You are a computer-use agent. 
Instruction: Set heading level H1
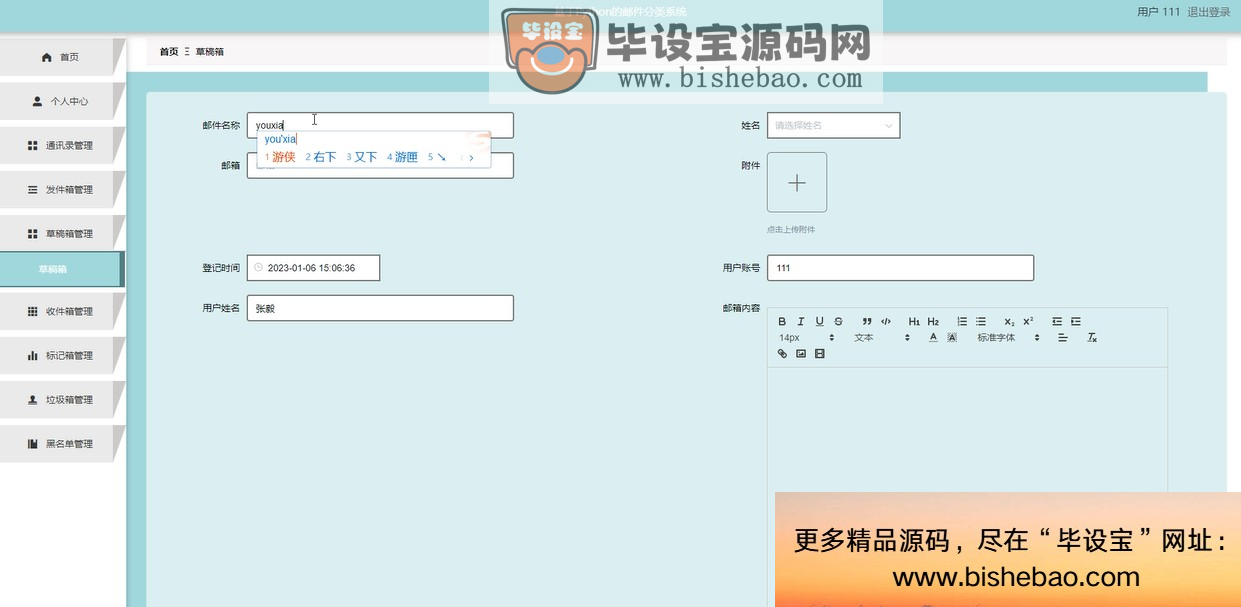(x=914, y=321)
